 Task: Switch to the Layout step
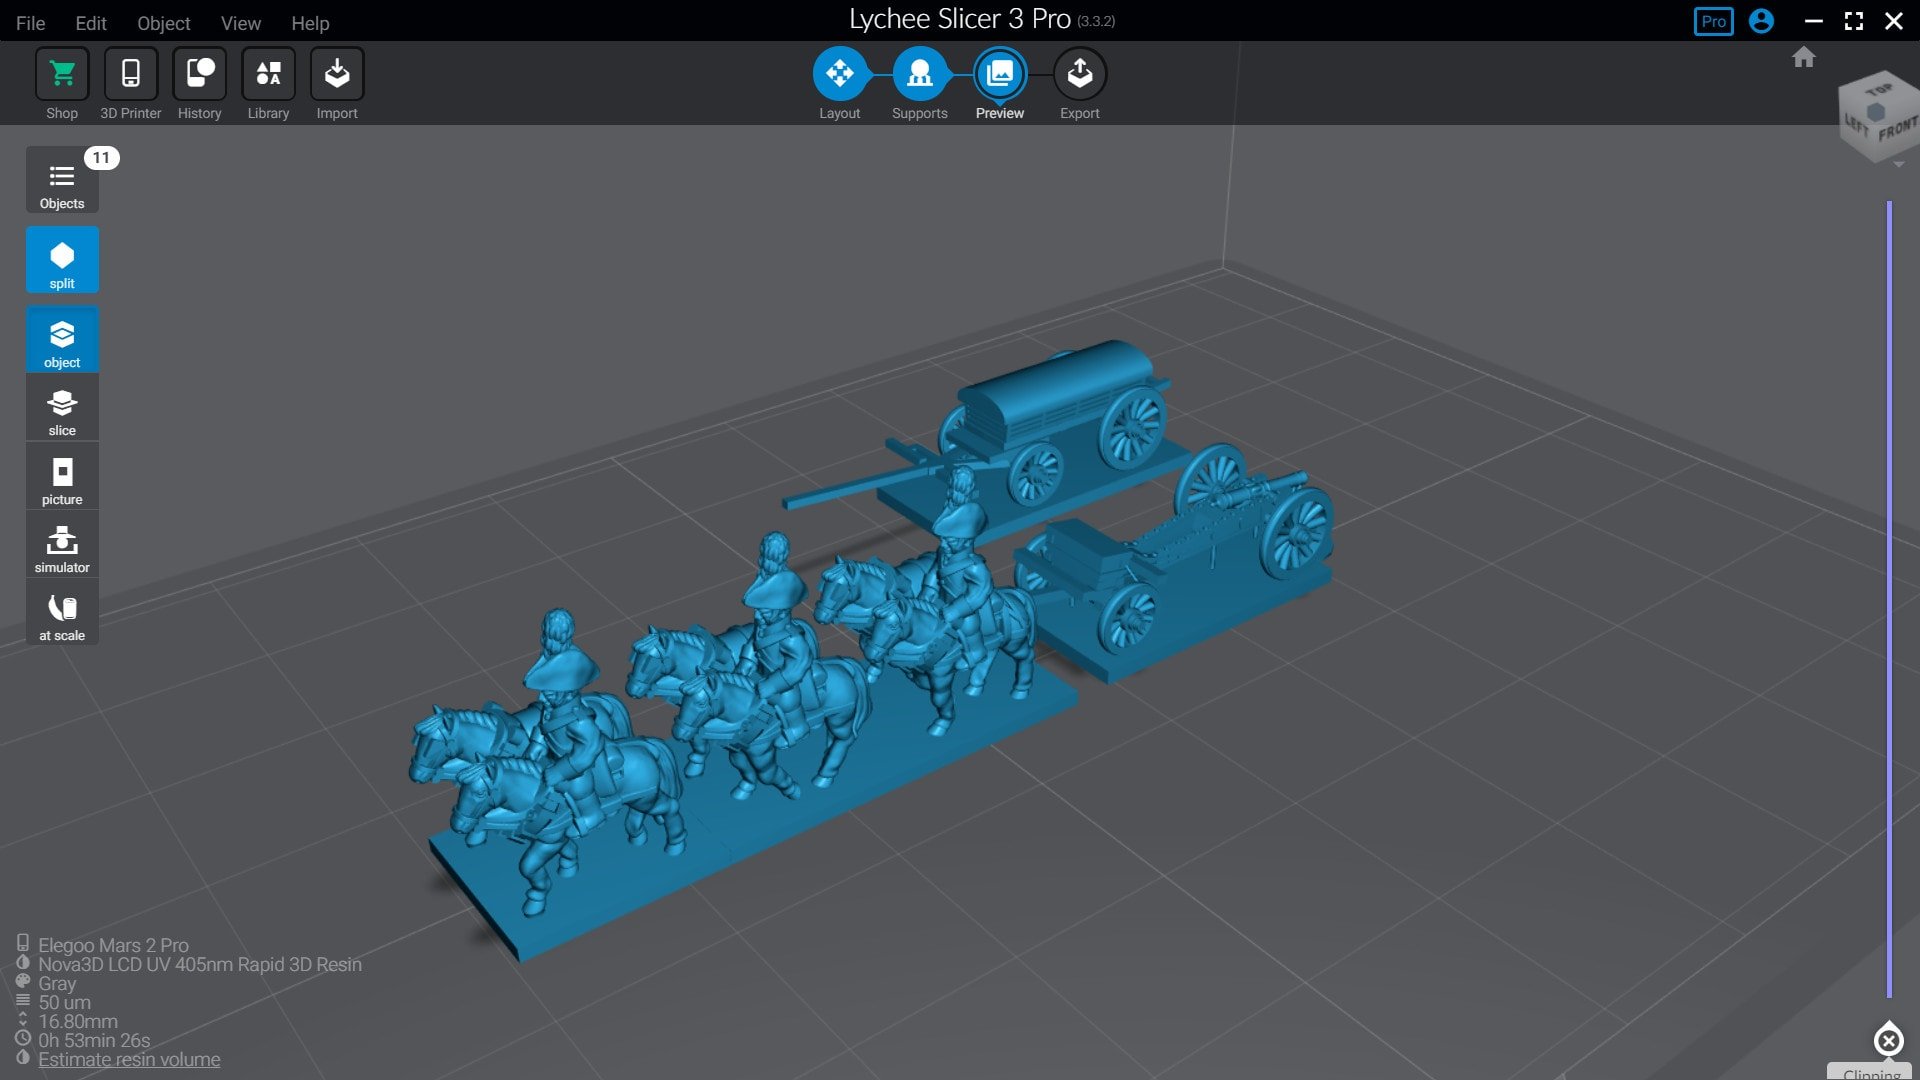pos(840,74)
